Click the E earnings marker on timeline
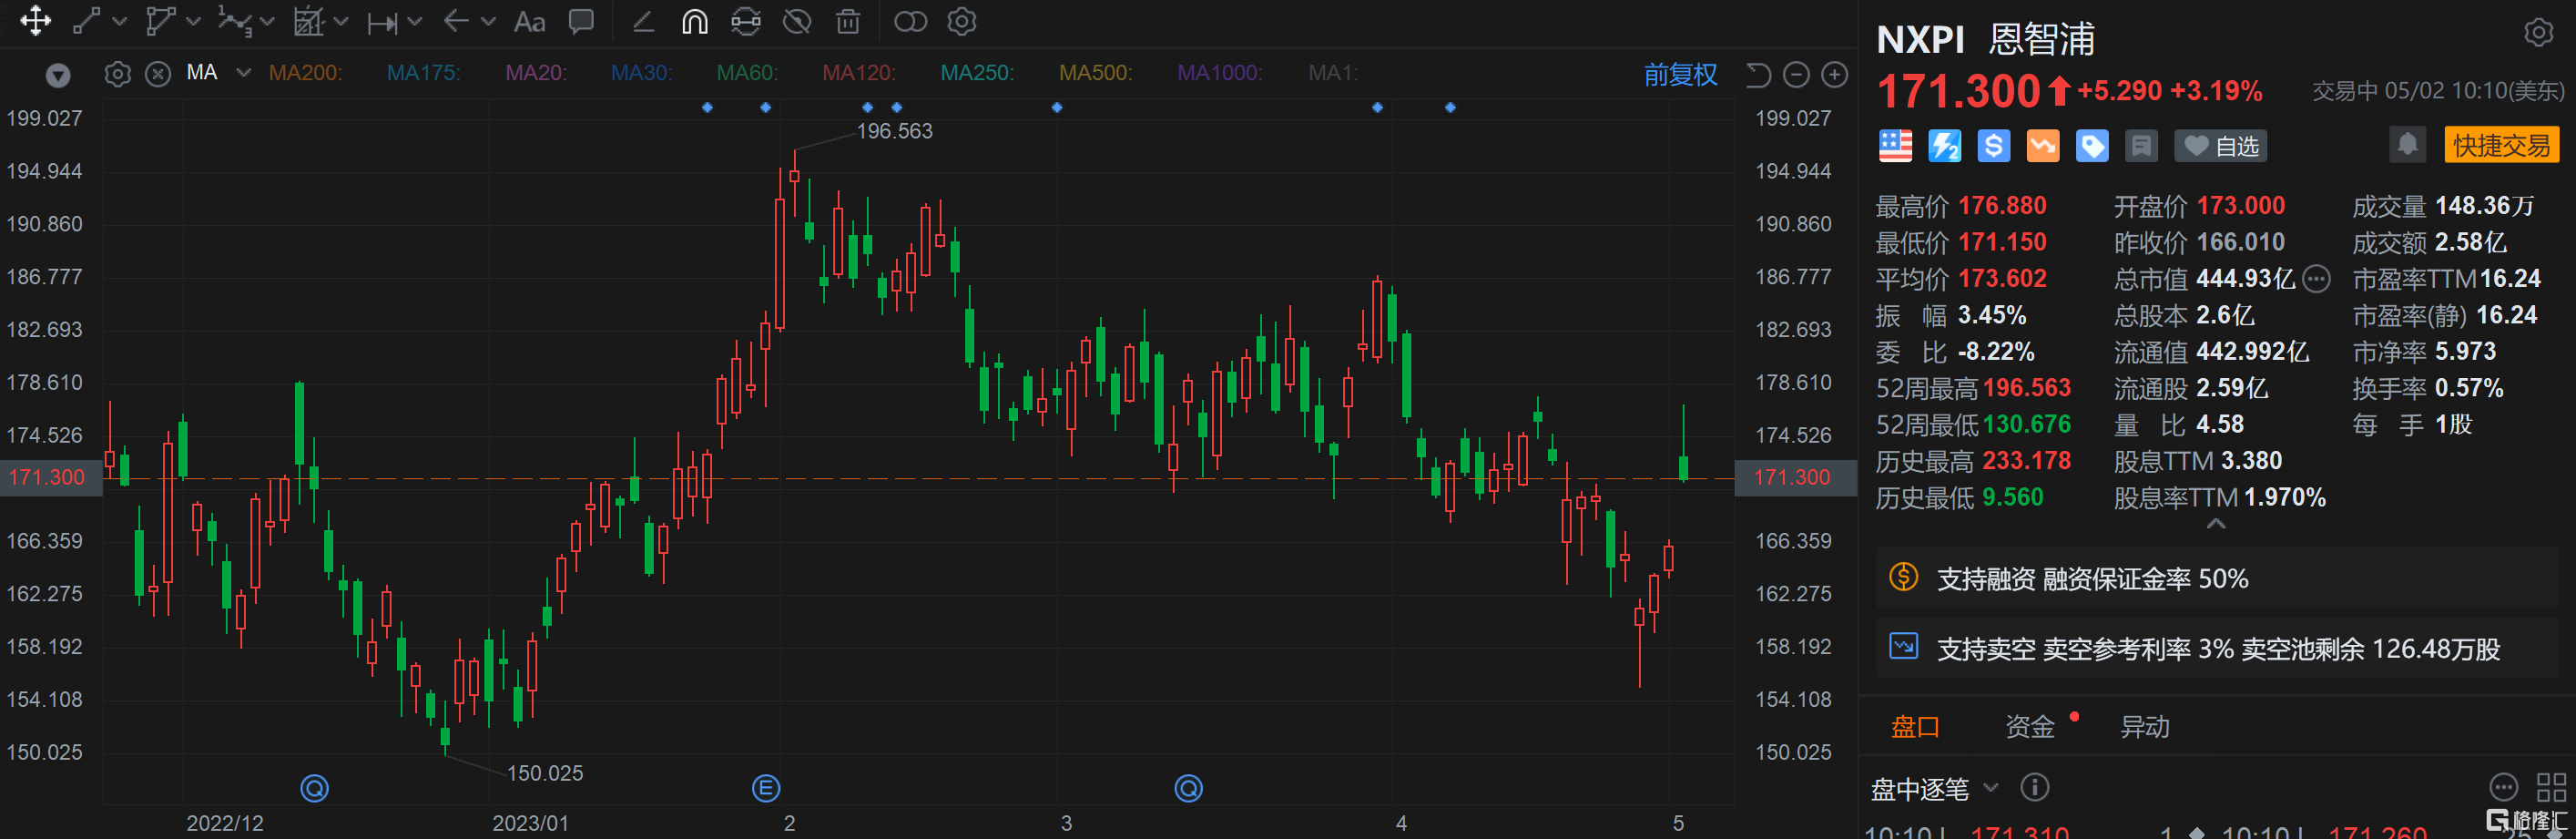 tap(765, 789)
